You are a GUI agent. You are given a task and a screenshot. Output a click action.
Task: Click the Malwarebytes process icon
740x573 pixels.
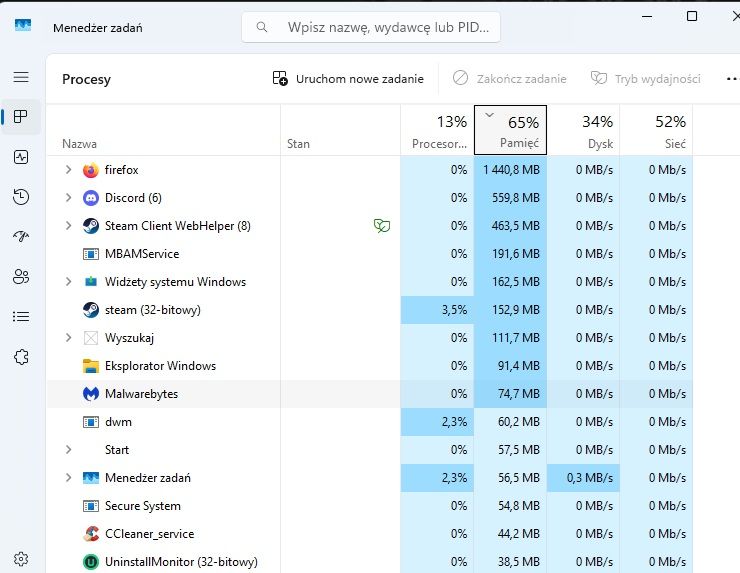91,394
